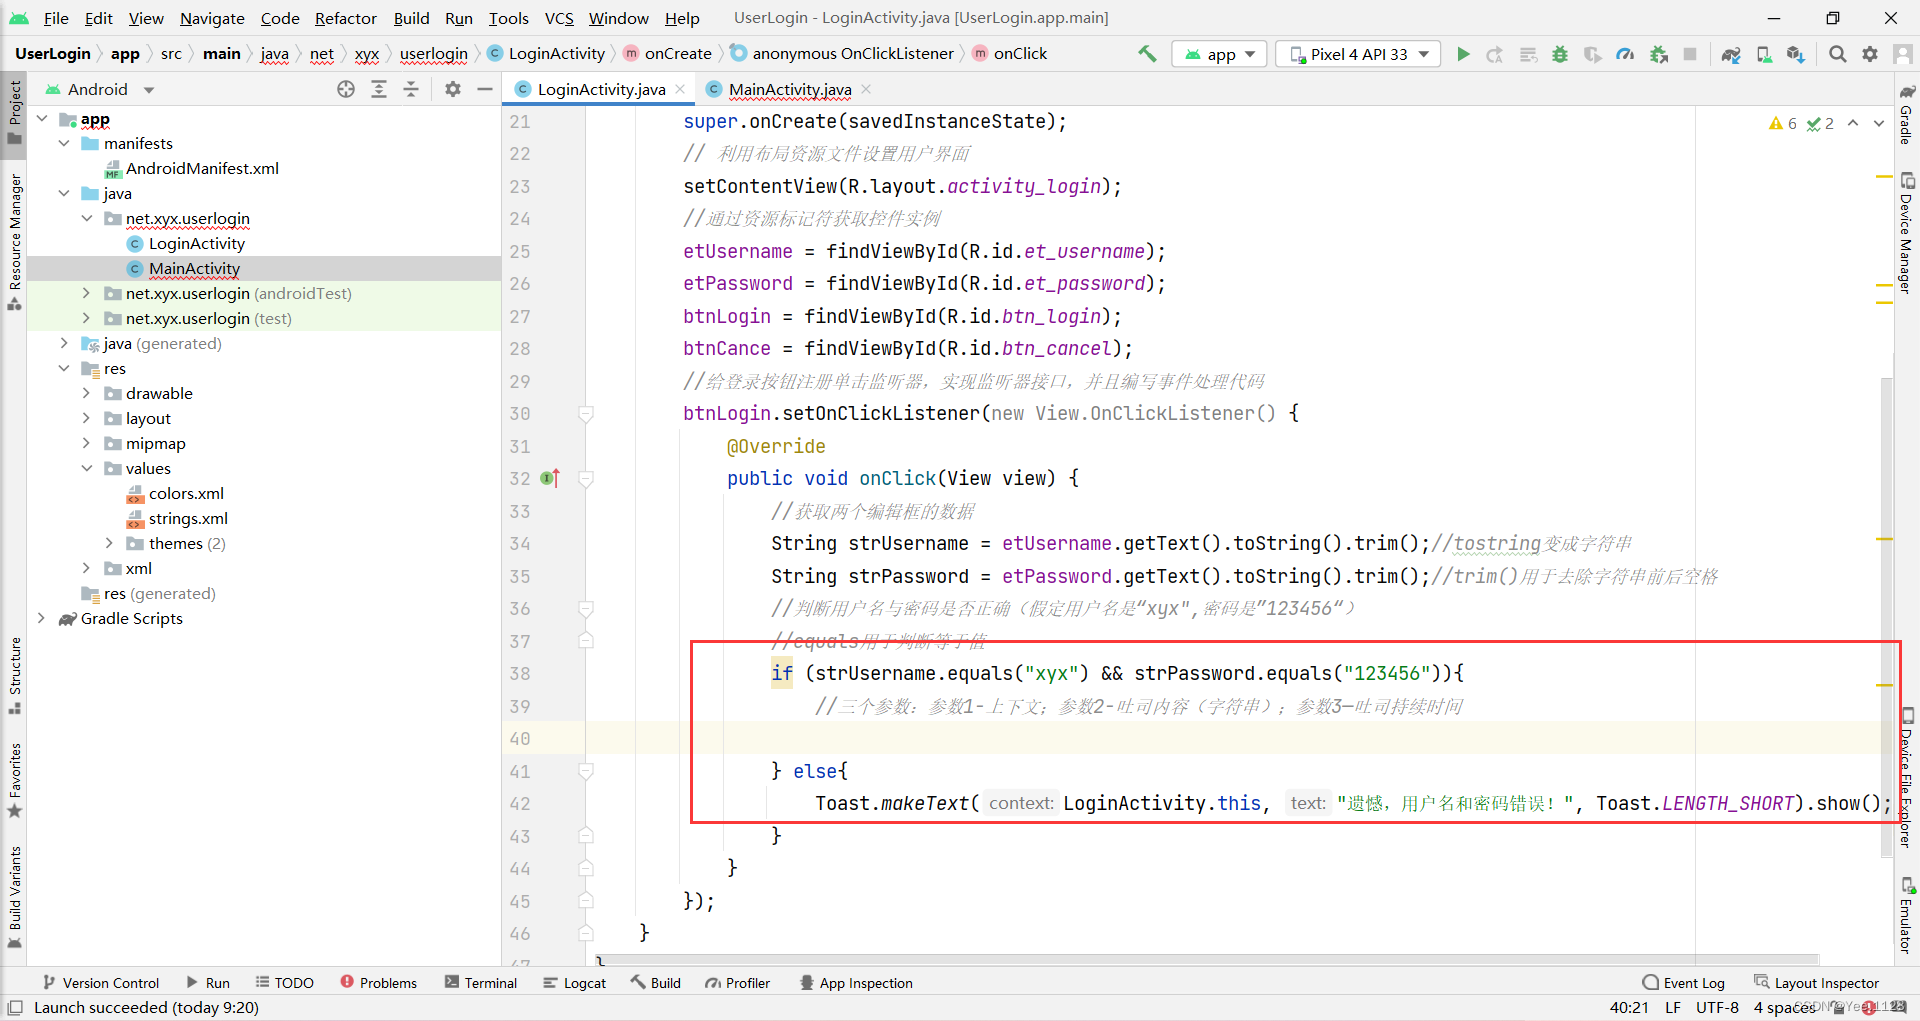Click the warnings count indicator showing 6

pos(1783,123)
